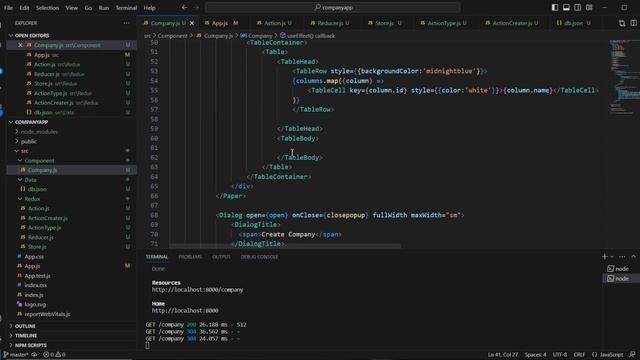Open customize layout icon
This screenshot has height=360, width=640.
pyautogui.click(x=589, y=7)
